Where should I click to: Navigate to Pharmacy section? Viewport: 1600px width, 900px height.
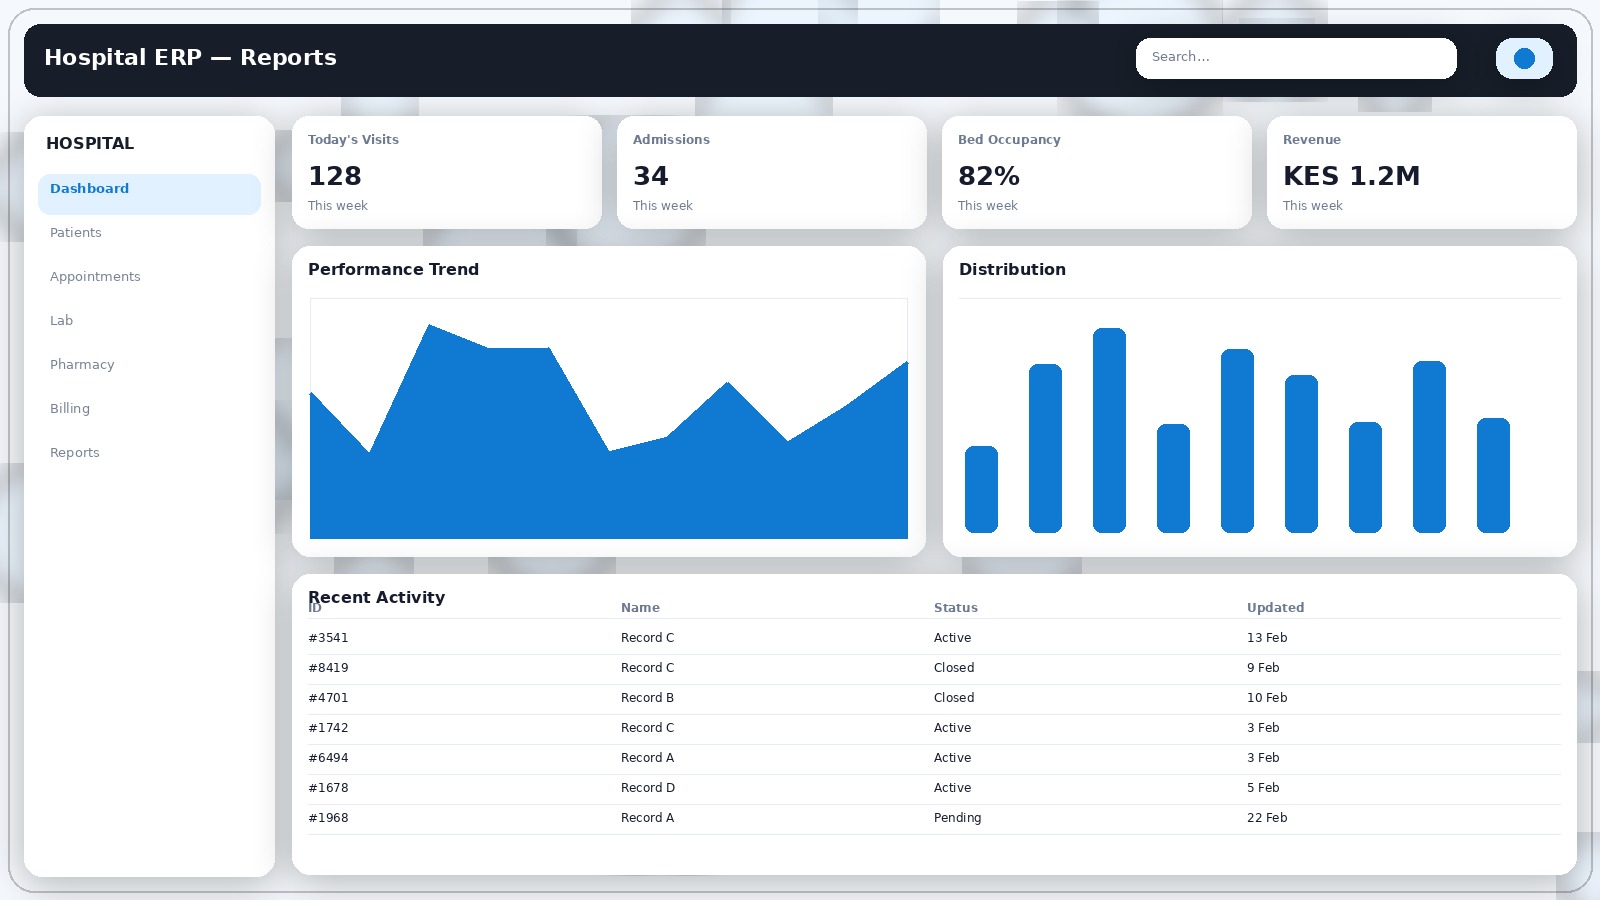82,365
